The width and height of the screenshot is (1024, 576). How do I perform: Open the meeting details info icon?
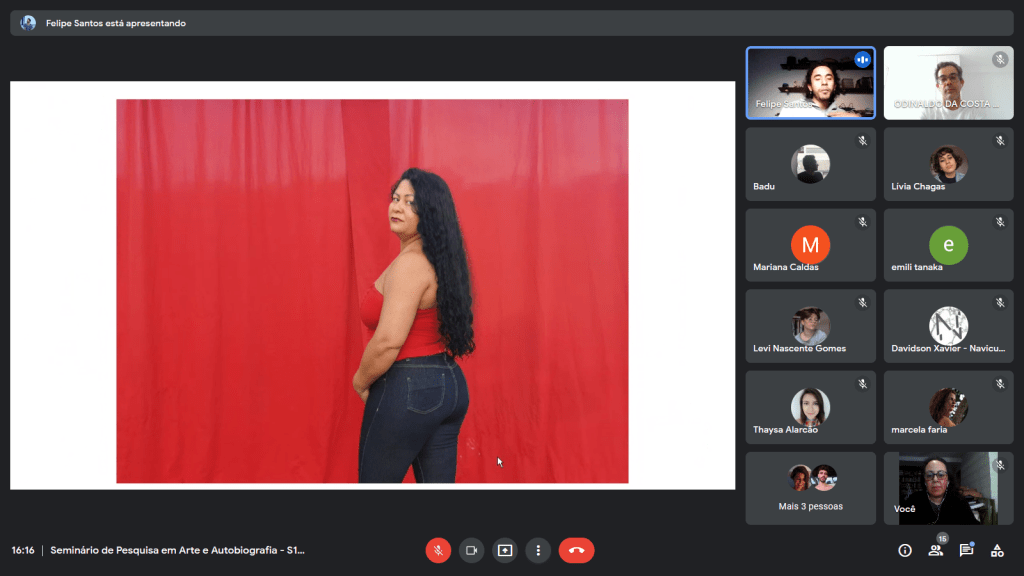(905, 550)
